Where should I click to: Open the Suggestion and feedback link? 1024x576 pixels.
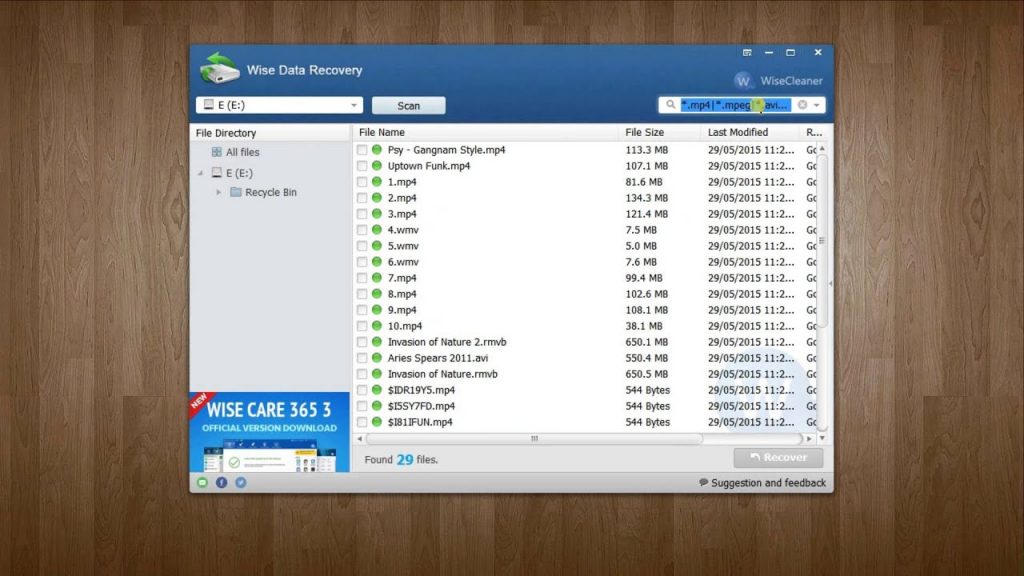click(768, 483)
